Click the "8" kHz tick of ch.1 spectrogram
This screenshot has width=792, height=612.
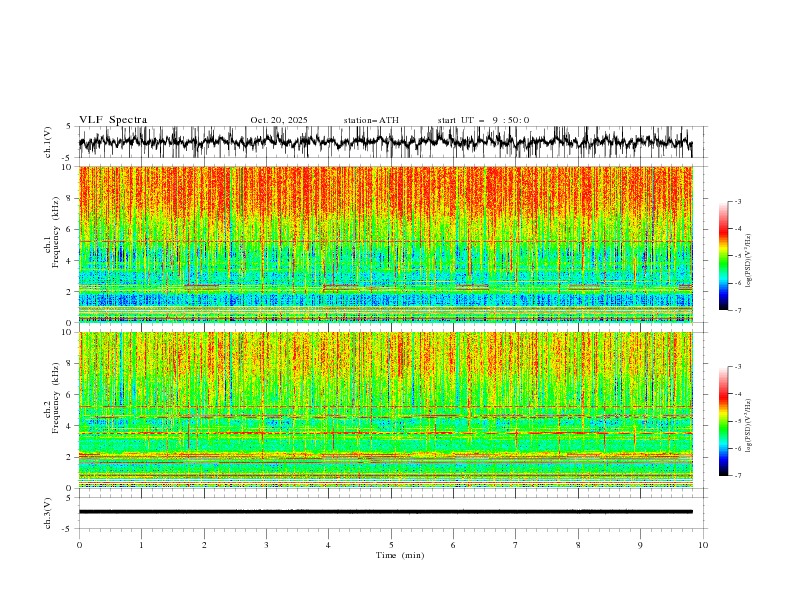[x=70, y=198]
